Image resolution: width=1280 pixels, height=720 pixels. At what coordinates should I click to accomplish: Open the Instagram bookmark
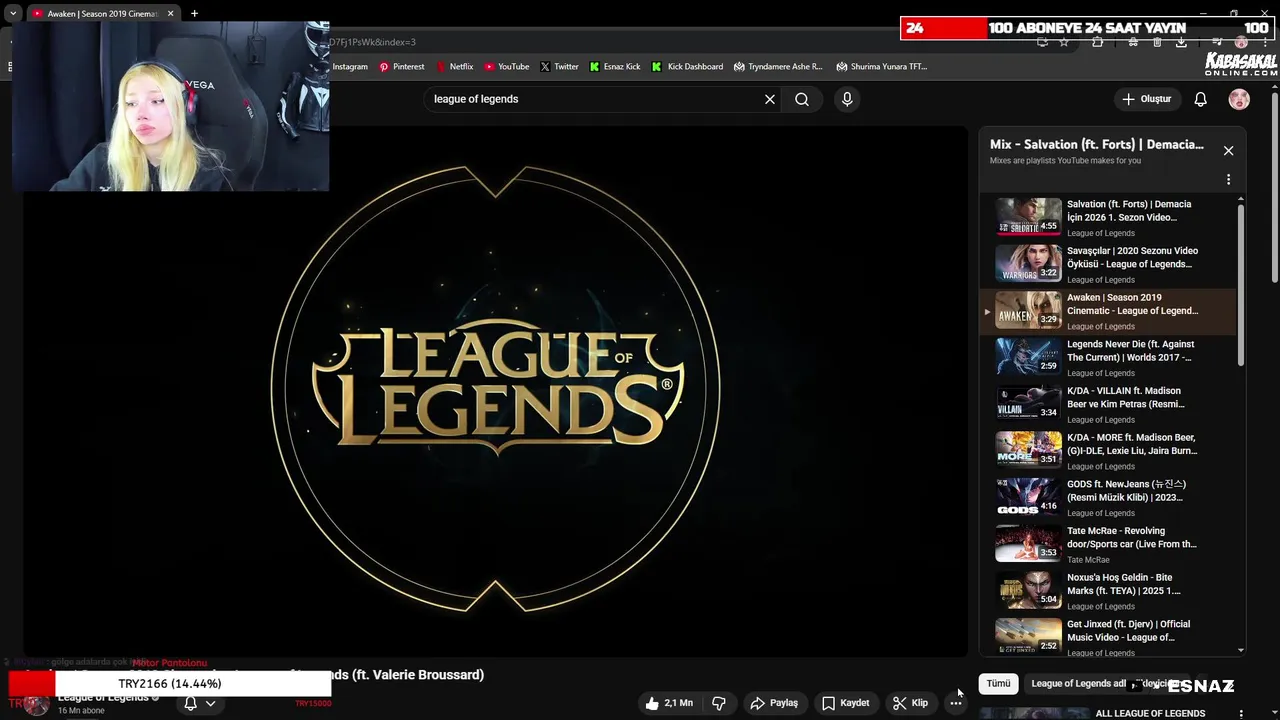[x=349, y=67]
